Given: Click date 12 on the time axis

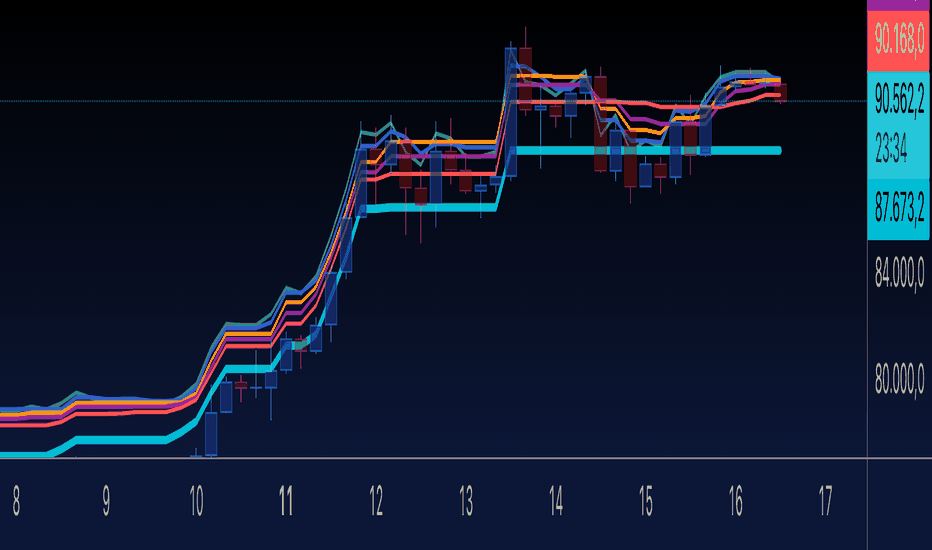Looking at the screenshot, I should click(x=376, y=501).
